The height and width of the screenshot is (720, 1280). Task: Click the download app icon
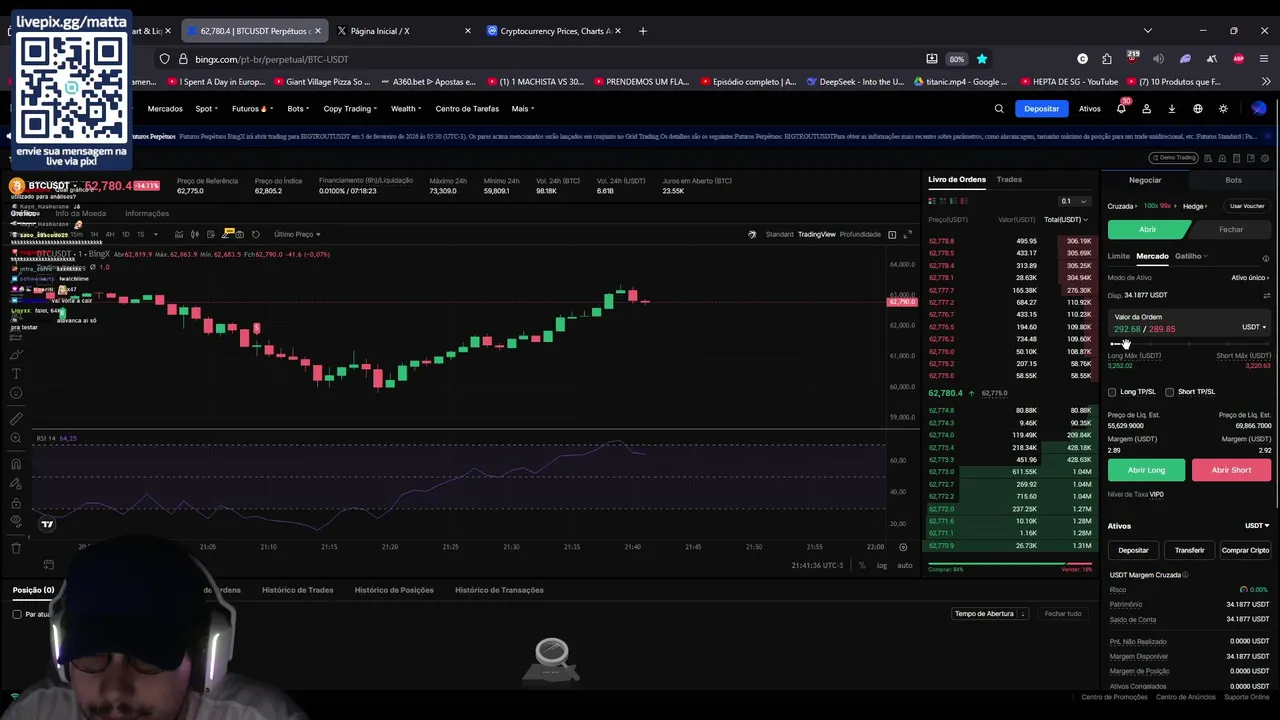[x=1172, y=109]
